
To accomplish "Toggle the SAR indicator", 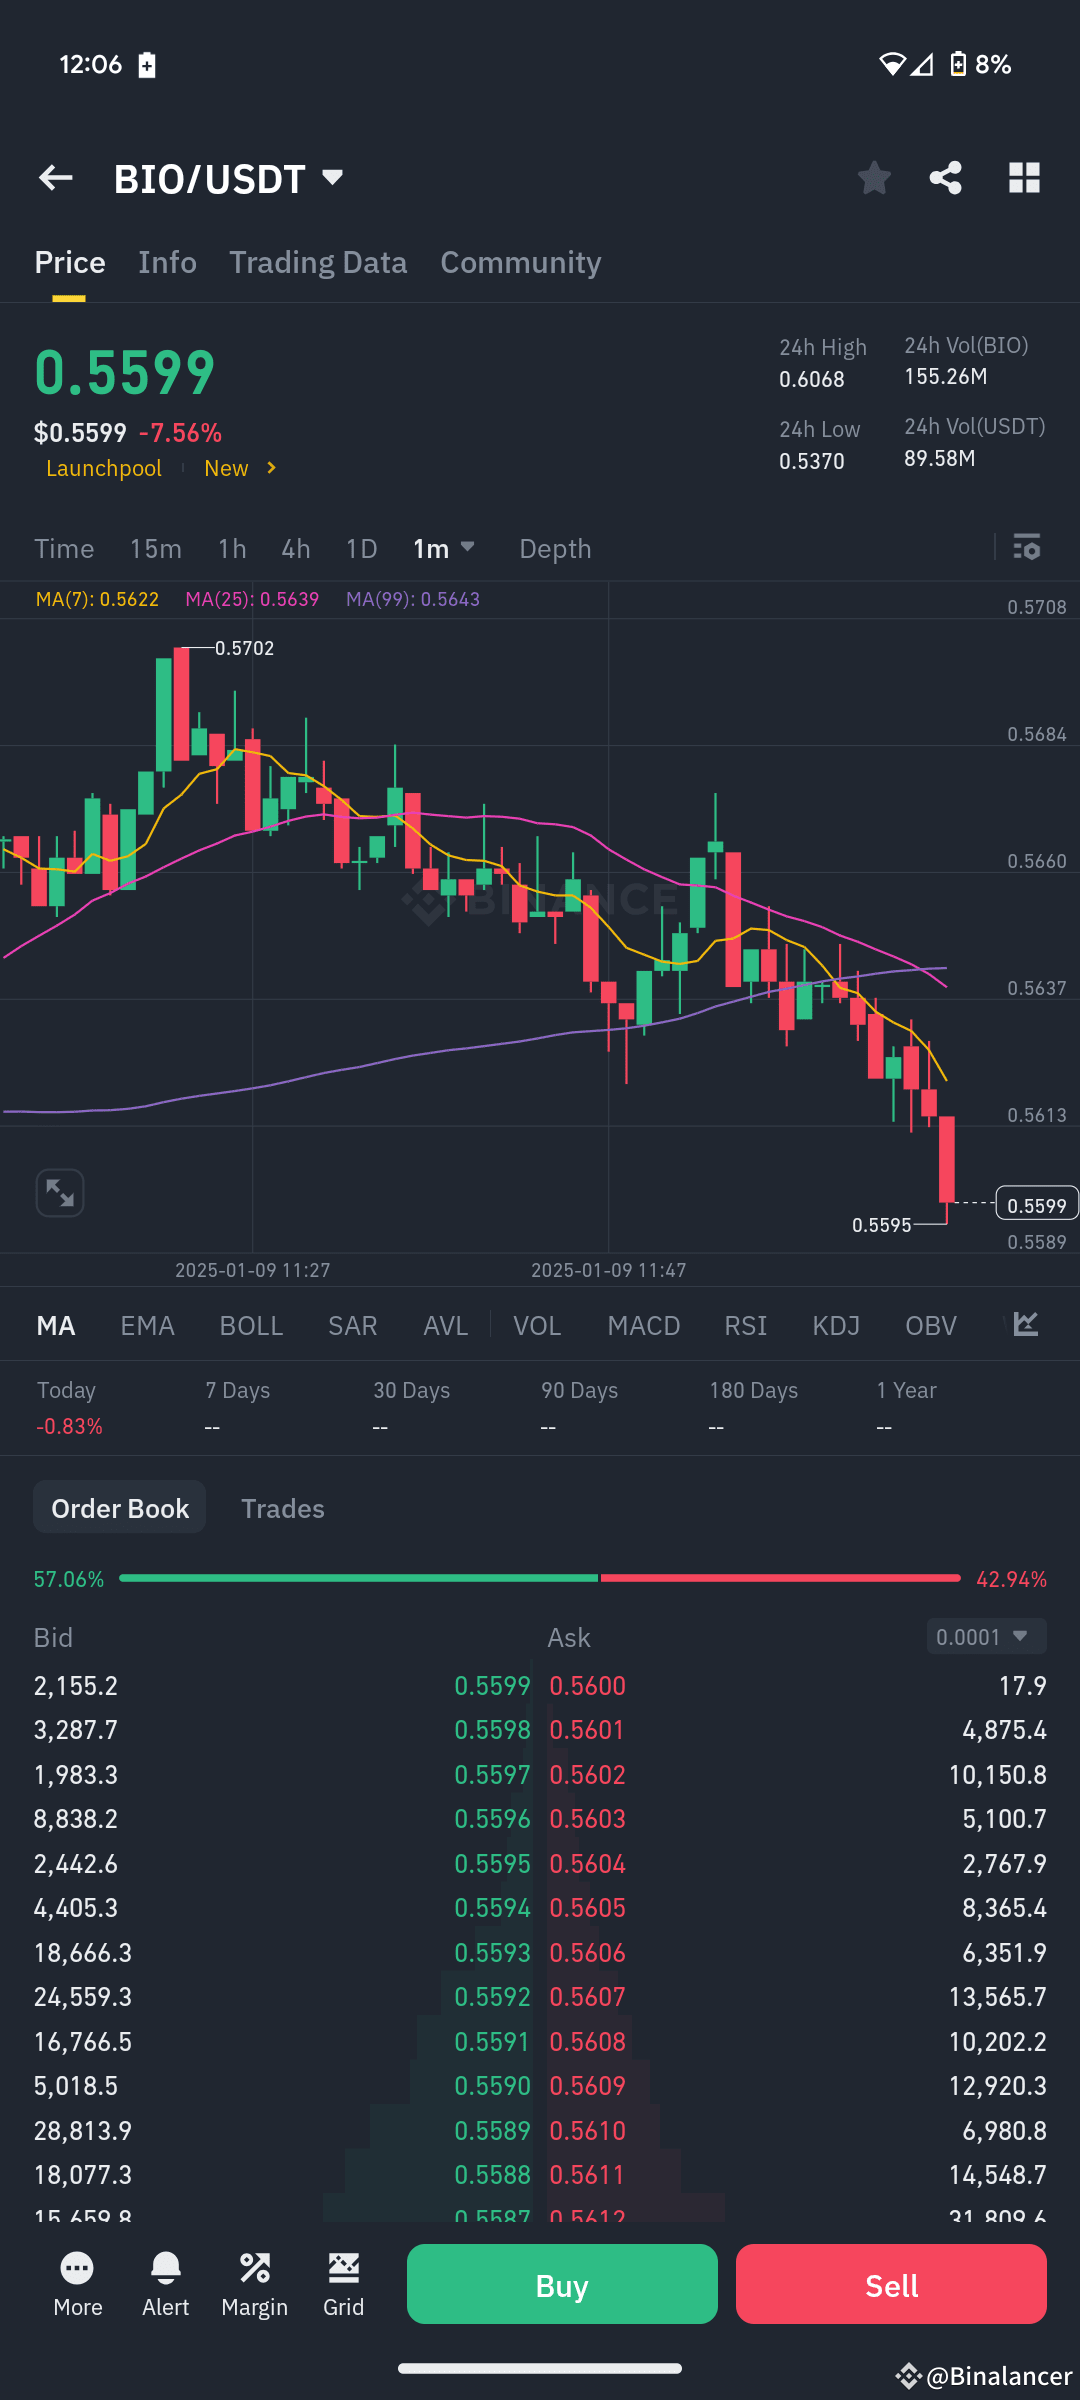I will click(x=353, y=1325).
